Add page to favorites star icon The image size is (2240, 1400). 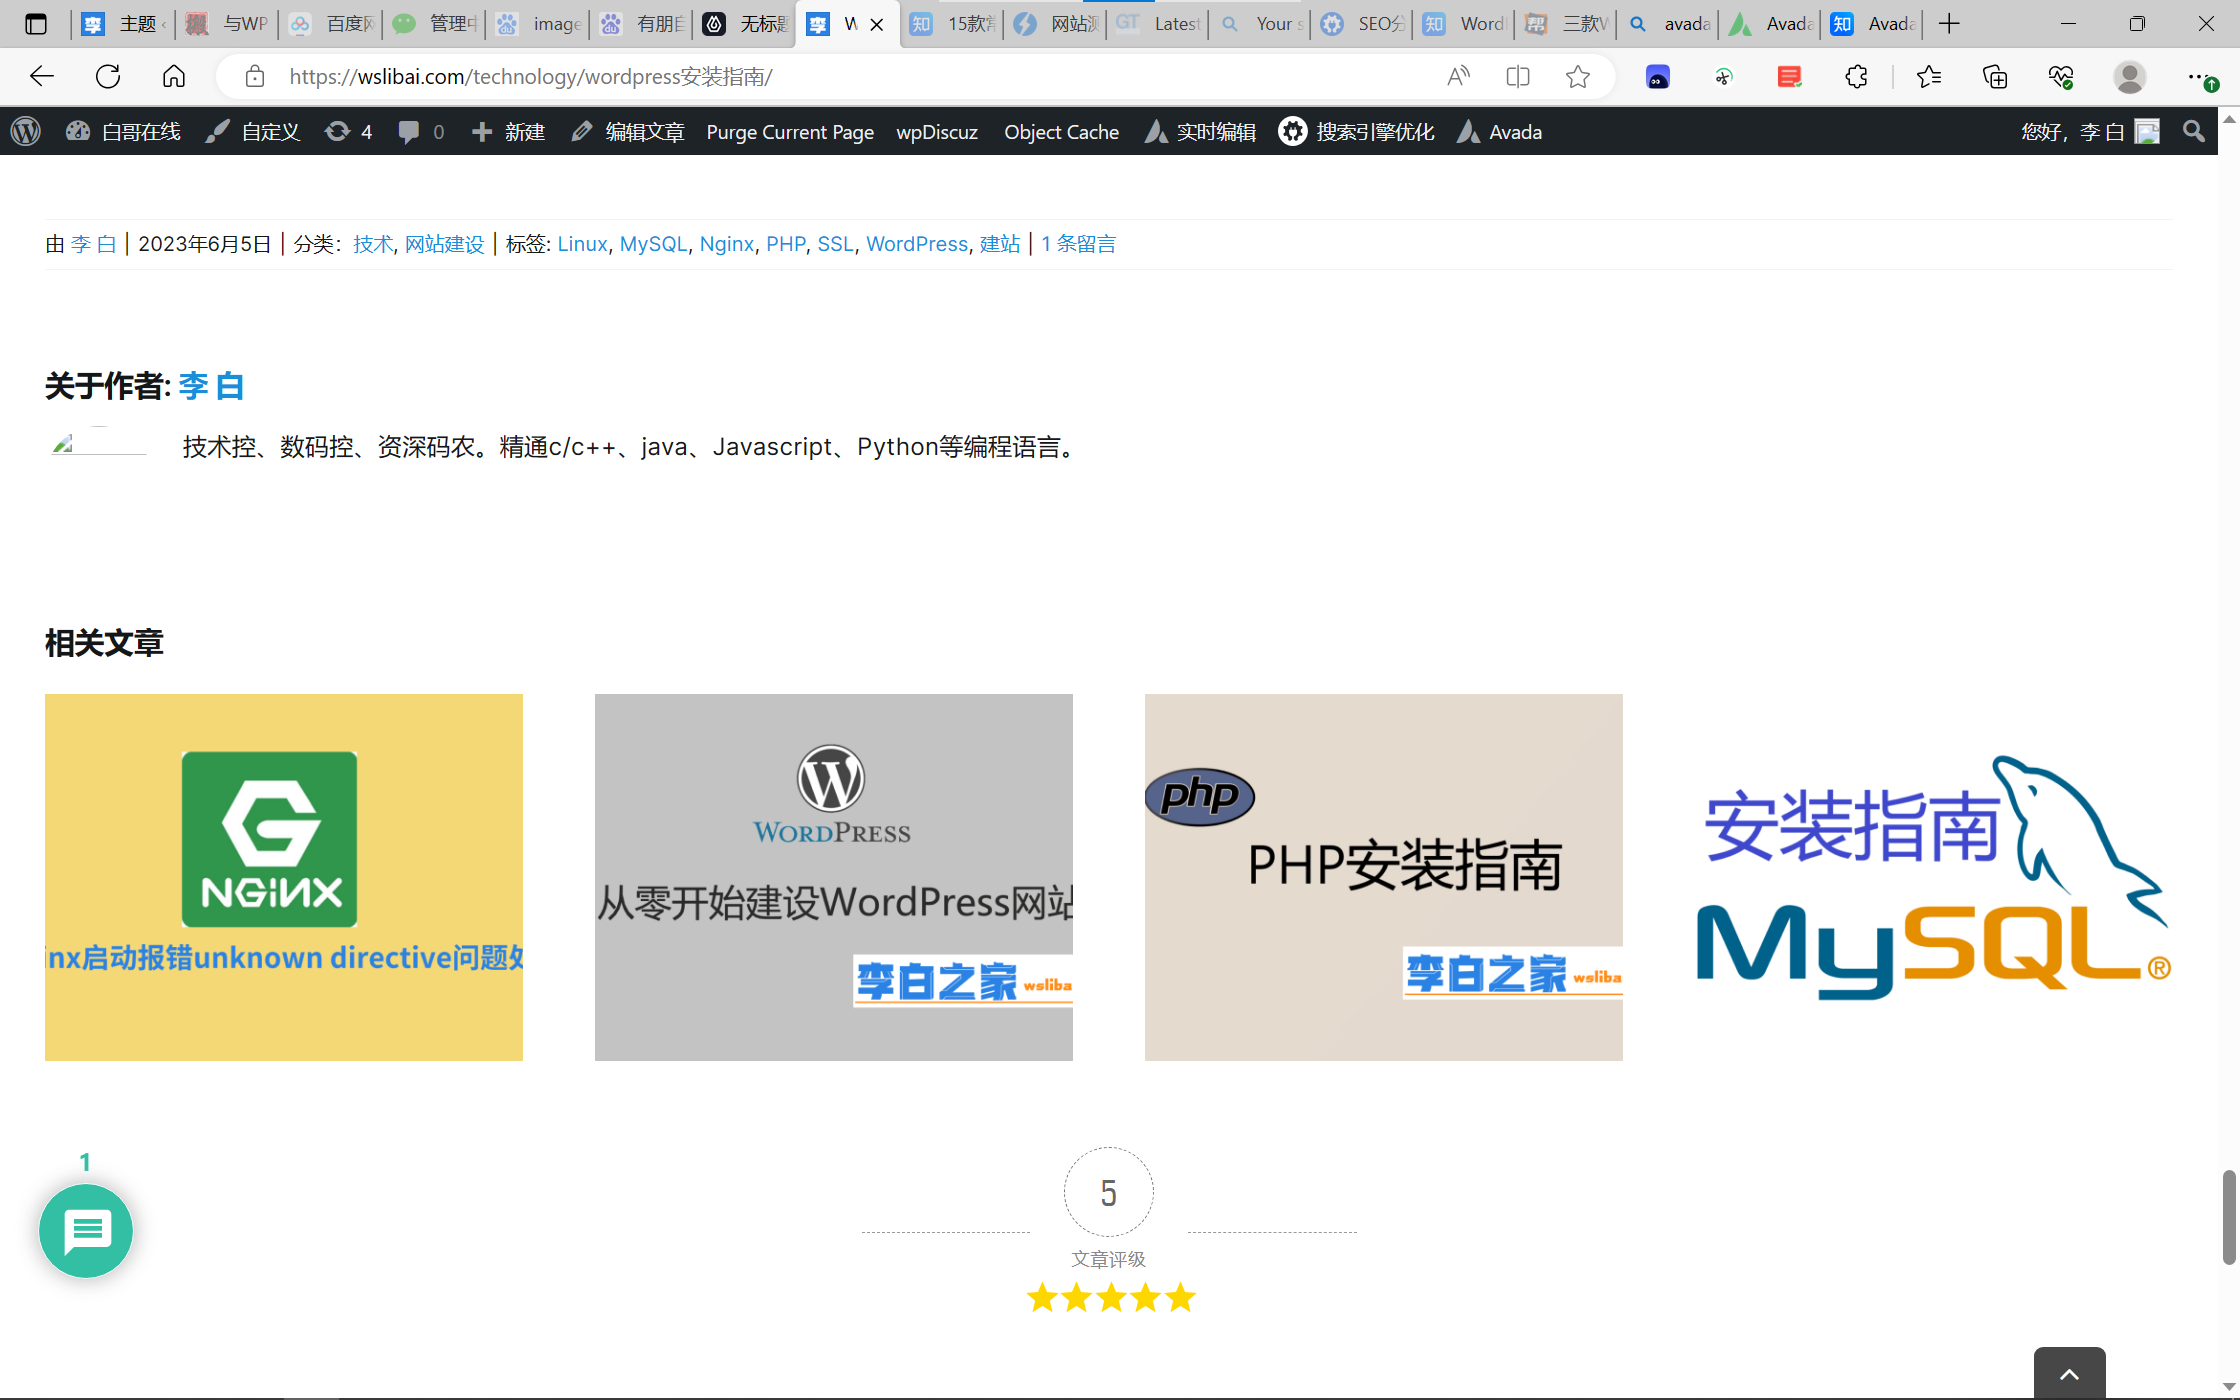point(1578,77)
